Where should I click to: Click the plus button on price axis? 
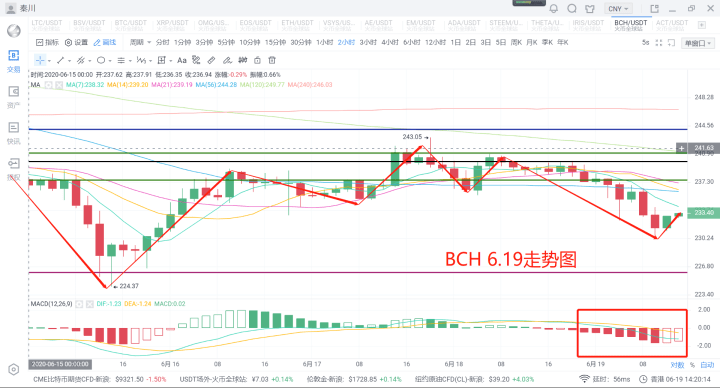pyautogui.click(x=681, y=148)
